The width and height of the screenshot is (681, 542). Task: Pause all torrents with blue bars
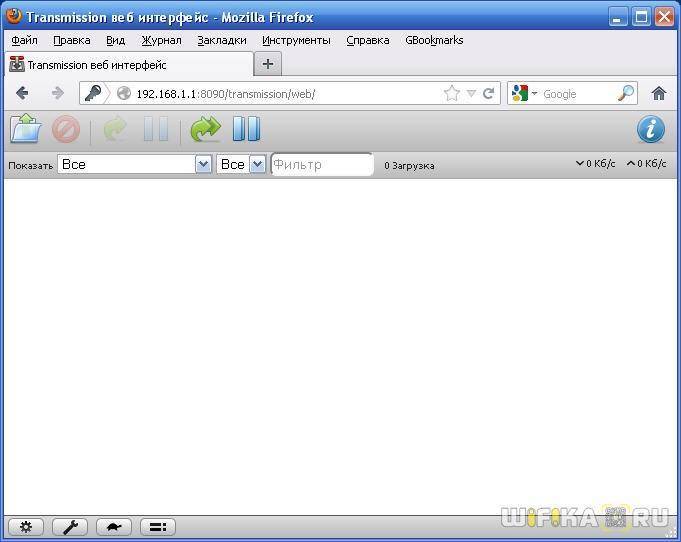point(246,129)
